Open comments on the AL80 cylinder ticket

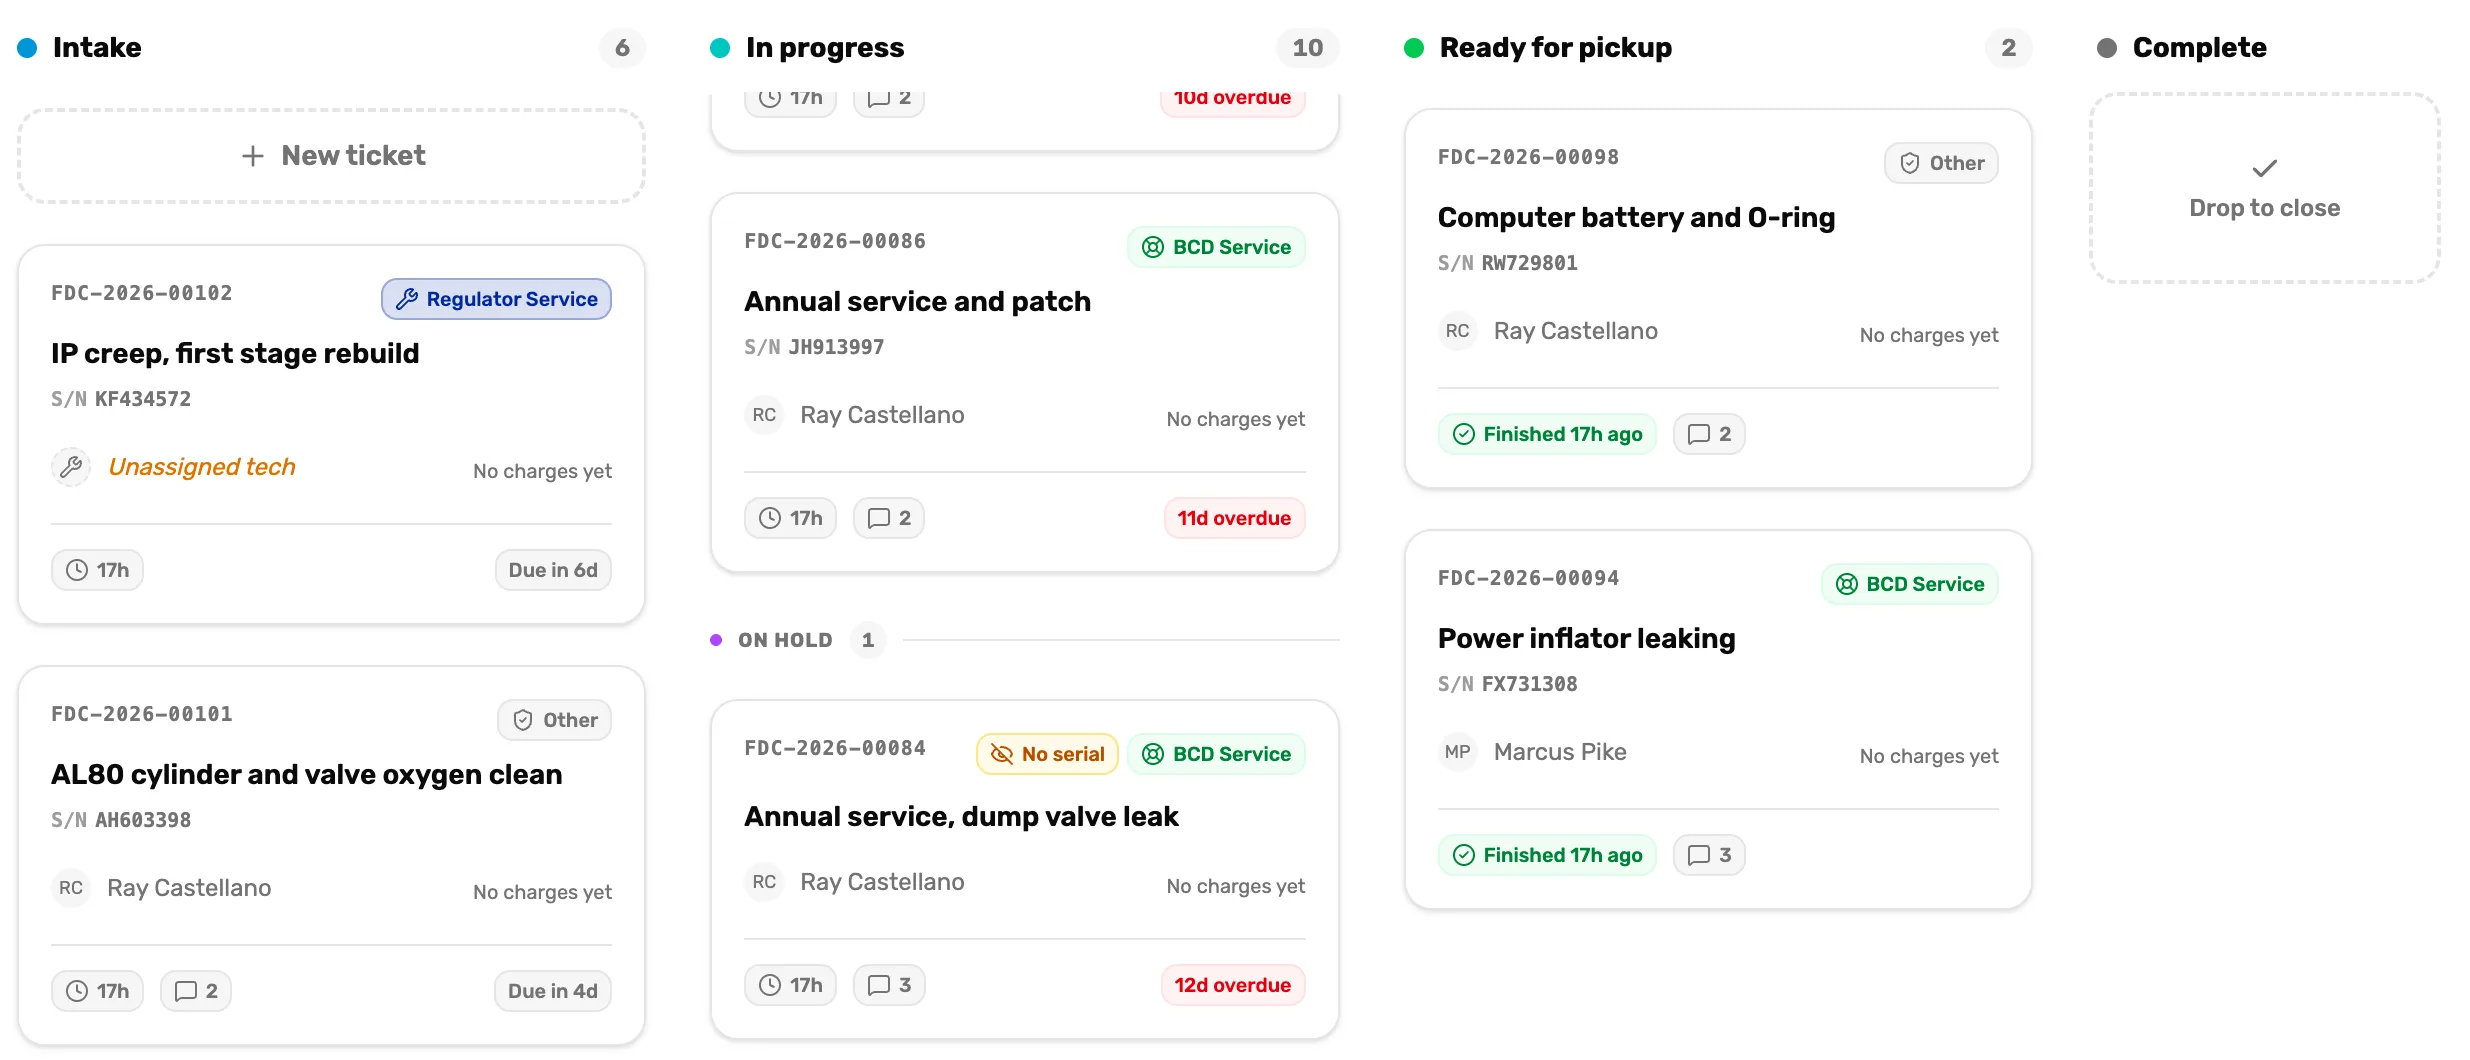point(196,991)
